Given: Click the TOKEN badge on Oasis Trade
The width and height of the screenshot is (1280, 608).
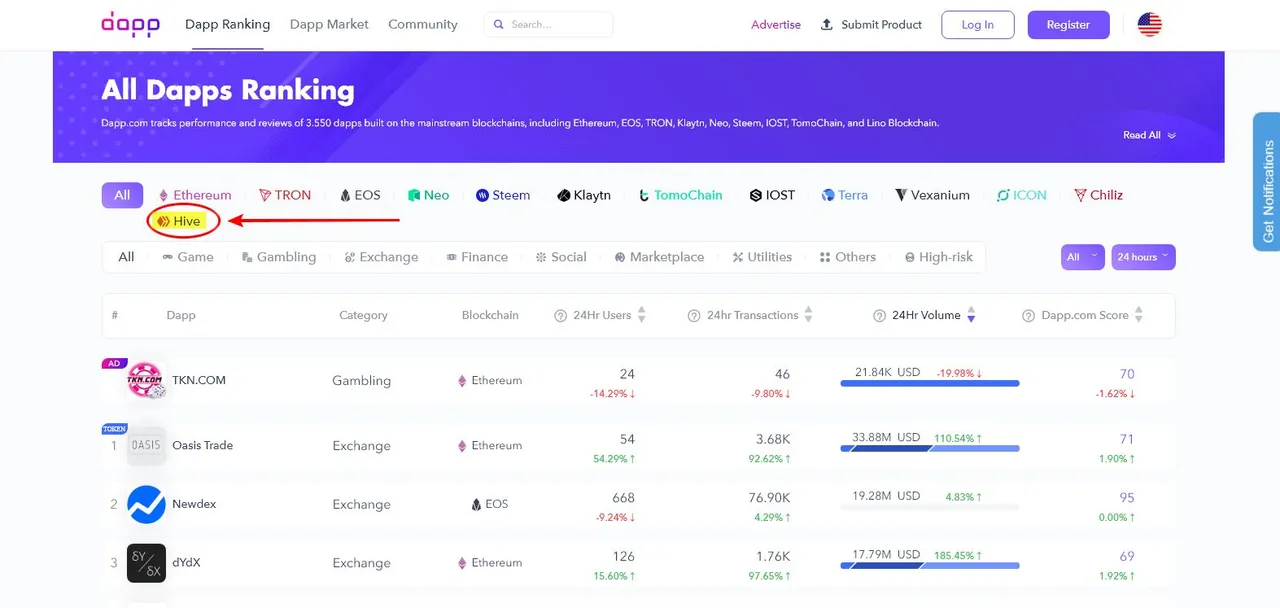Looking at the screenshot, I should [x=114, y=428].
